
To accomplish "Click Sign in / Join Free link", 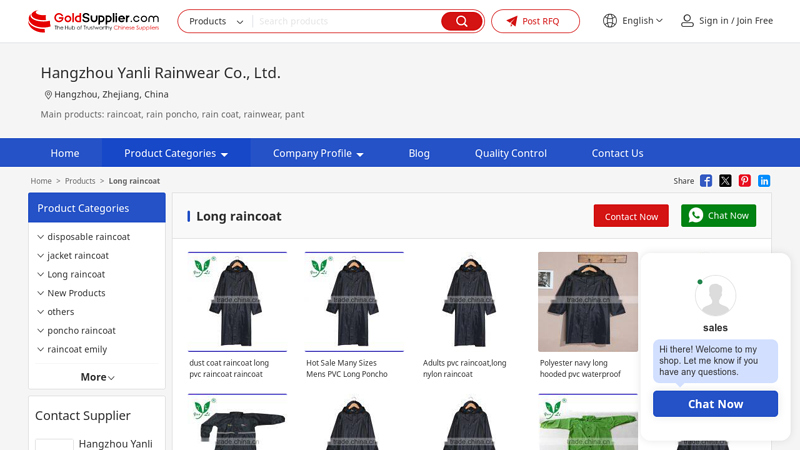I will coord(736,21).
